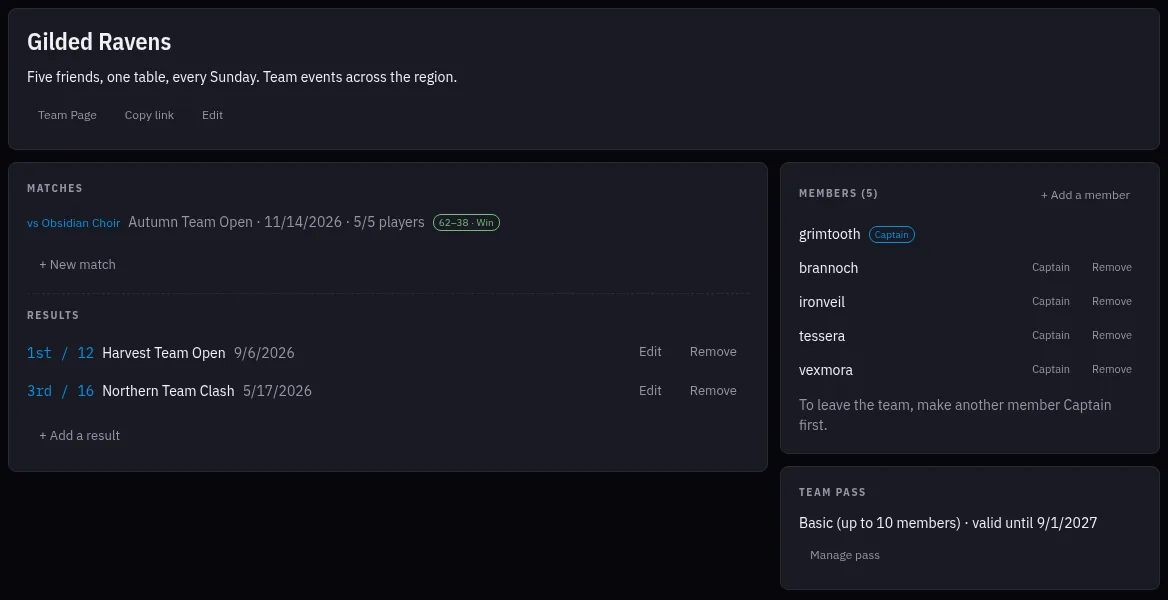Screen dimensions: 1168x600
Task: Copy the team link
Action: [149, 115]
